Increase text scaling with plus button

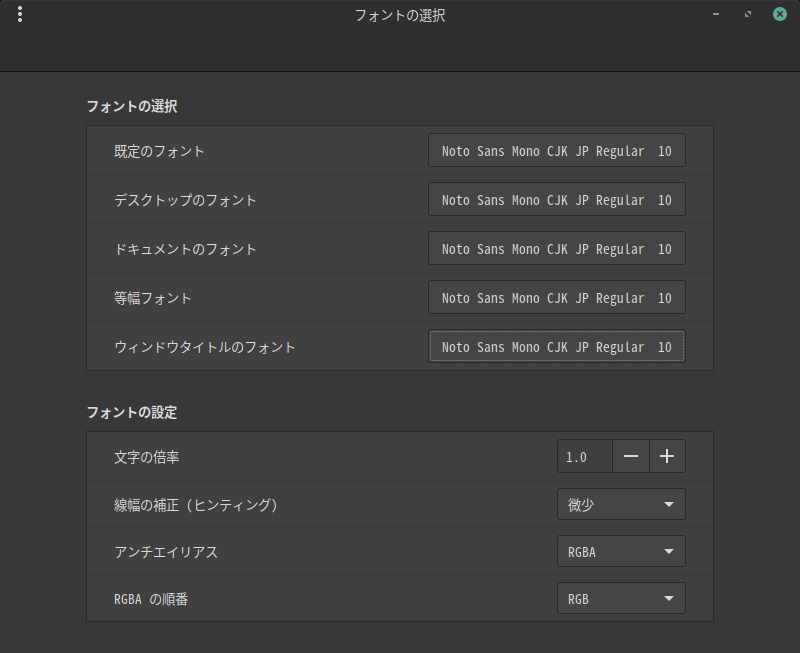click(667, 457)
